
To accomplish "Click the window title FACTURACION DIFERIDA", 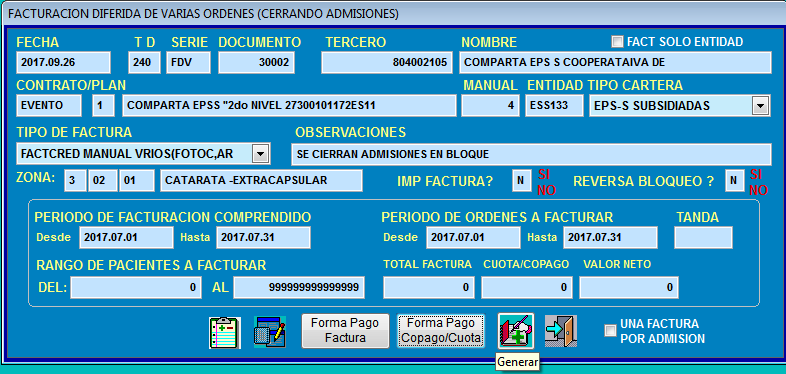I will 204,14.
